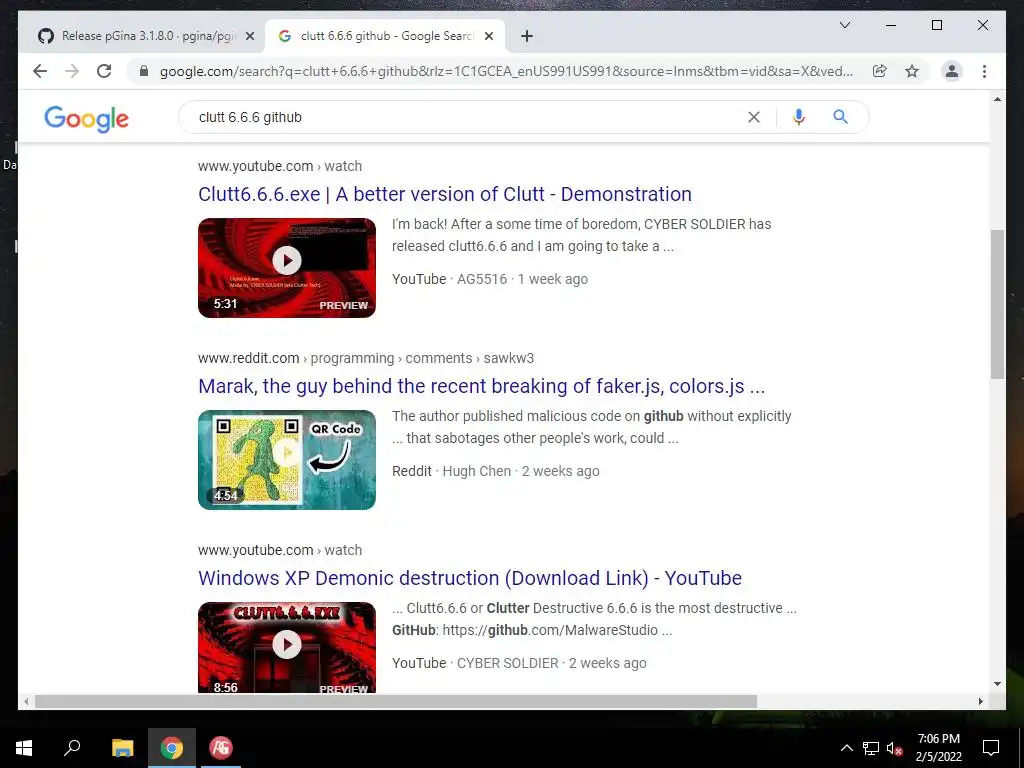Click the AG5516 channel text
The image size is (1024, 768).
pos(482,279)
